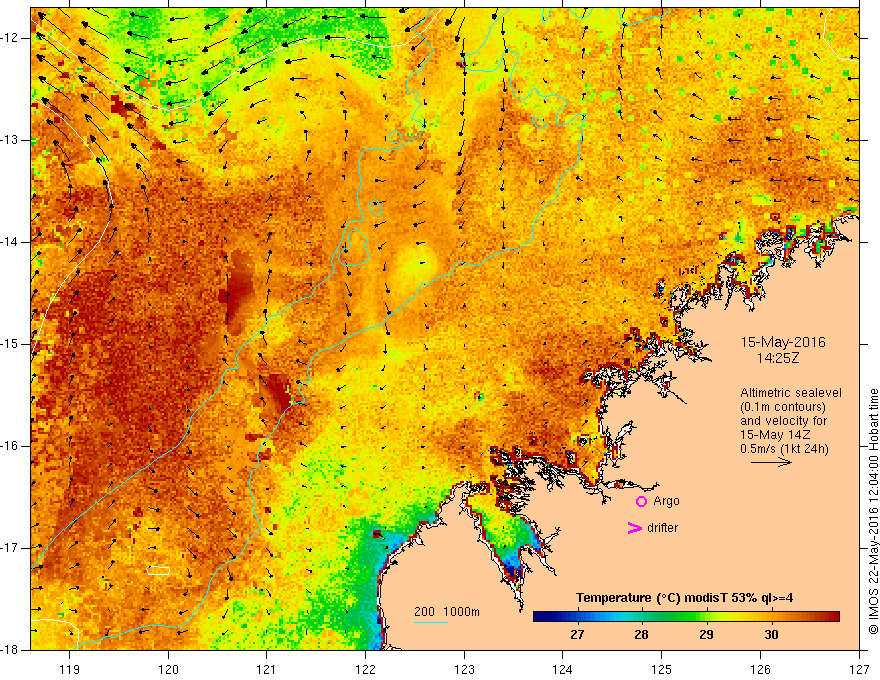
Task: Click the 0.5m/s velocity scale arrow
Action: click(771, 463)
